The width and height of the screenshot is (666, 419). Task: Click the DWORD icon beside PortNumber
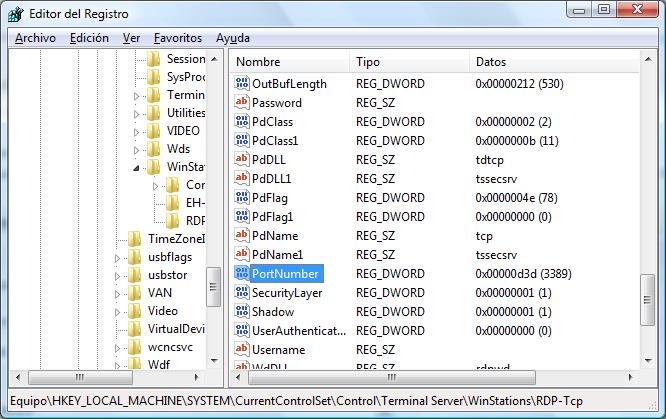(x=242, y=273)
